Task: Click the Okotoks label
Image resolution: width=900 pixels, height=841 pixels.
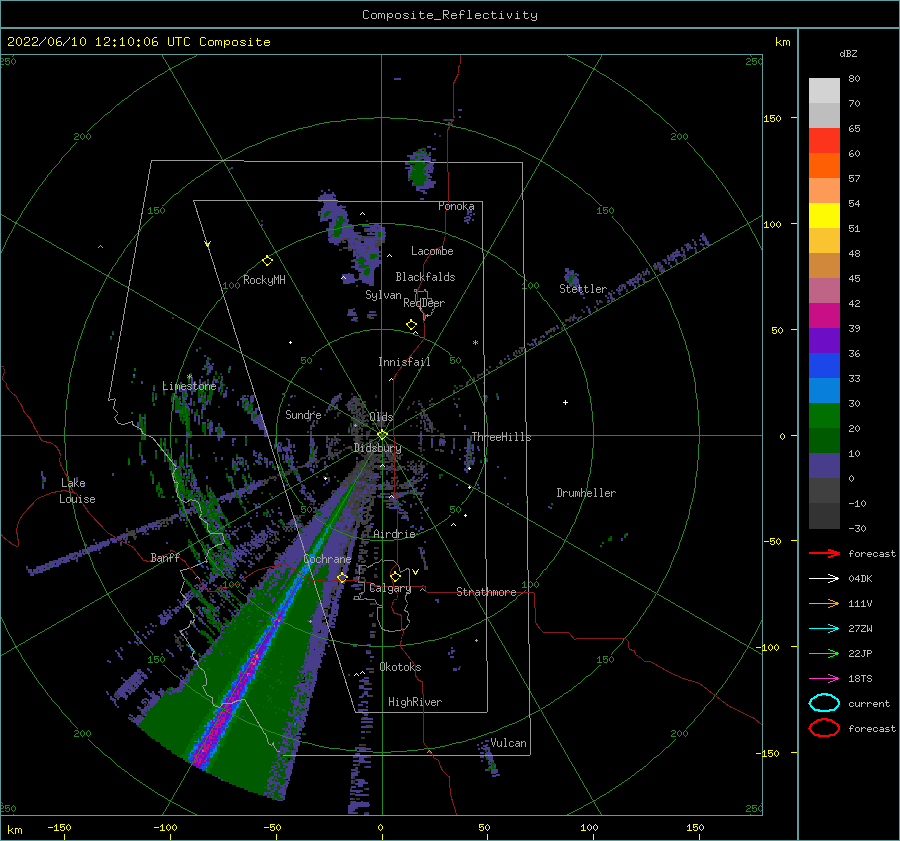Action: tap(400, 666)
